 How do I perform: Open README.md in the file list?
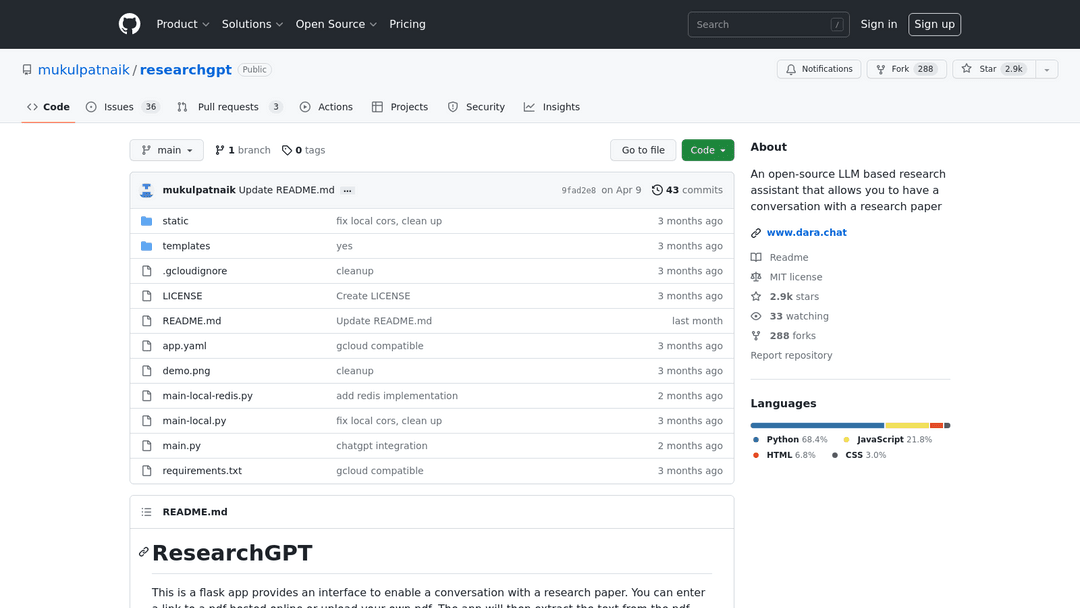(x=191, y=321)
